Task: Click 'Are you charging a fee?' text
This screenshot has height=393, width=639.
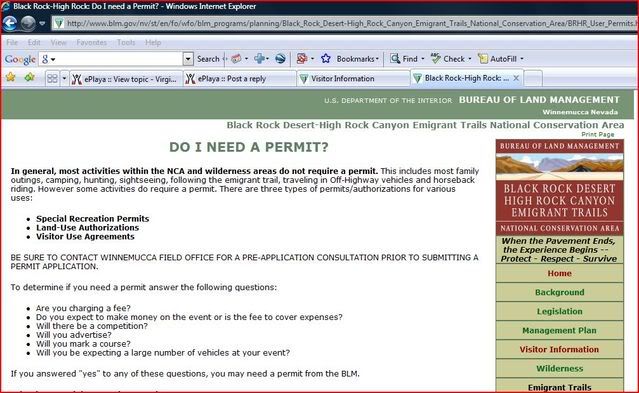Action: click(83, 308)
